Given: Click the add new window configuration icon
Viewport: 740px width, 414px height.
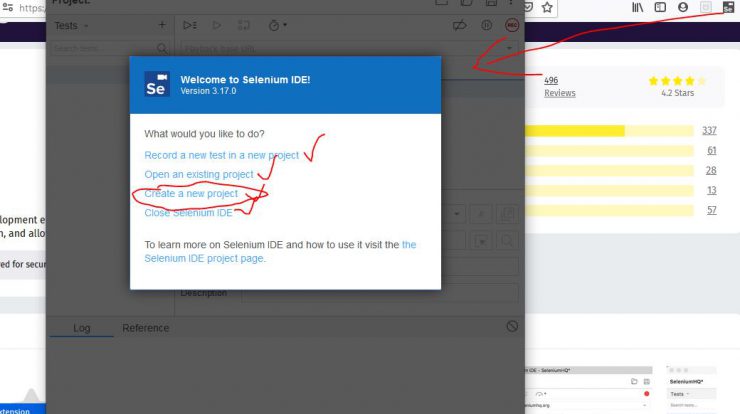Looking at the screenshot, I should pyautogui.click(x=507, y=214).
